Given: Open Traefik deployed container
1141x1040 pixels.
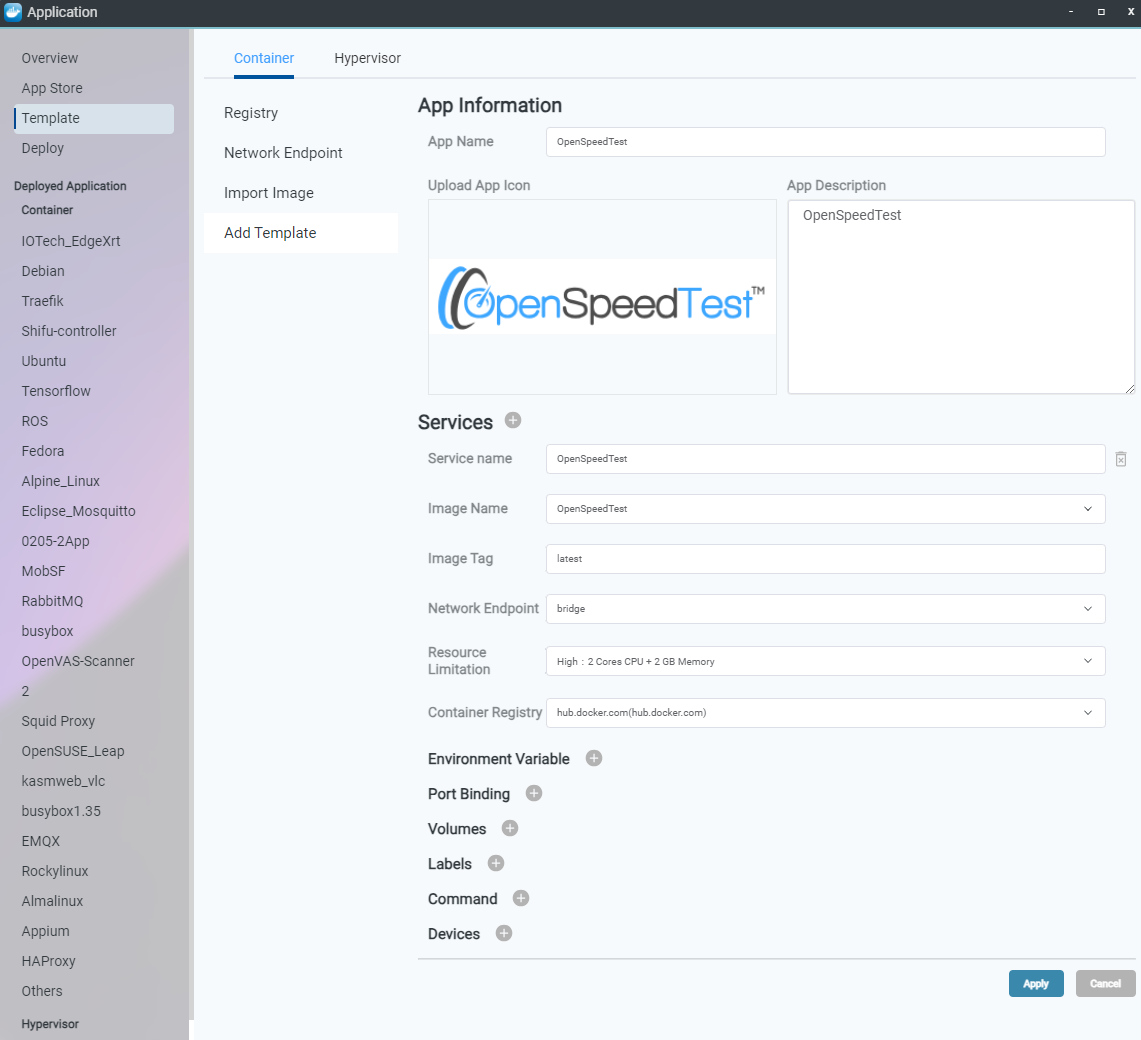Looking at the screenshot, I should [42, 301].
